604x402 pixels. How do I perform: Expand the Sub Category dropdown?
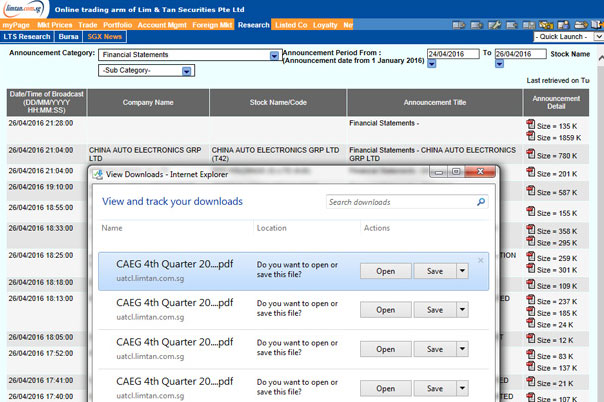(186, 71)
